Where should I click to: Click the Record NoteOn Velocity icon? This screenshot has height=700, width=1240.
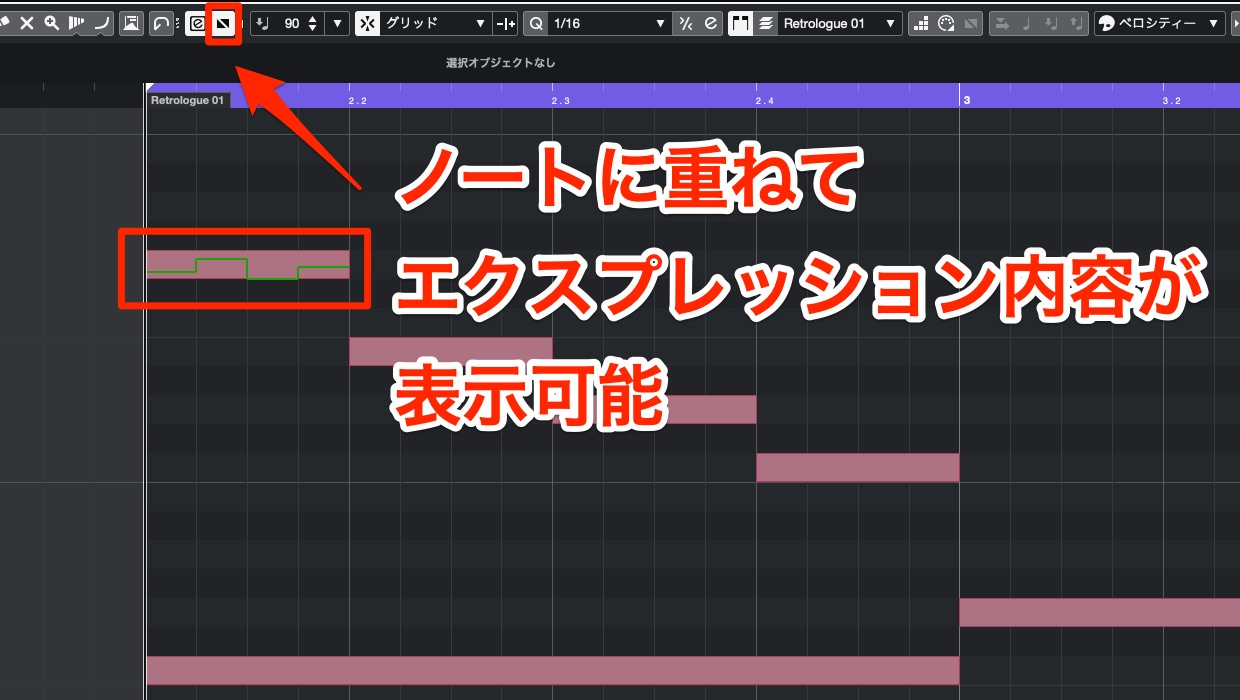1051,23
